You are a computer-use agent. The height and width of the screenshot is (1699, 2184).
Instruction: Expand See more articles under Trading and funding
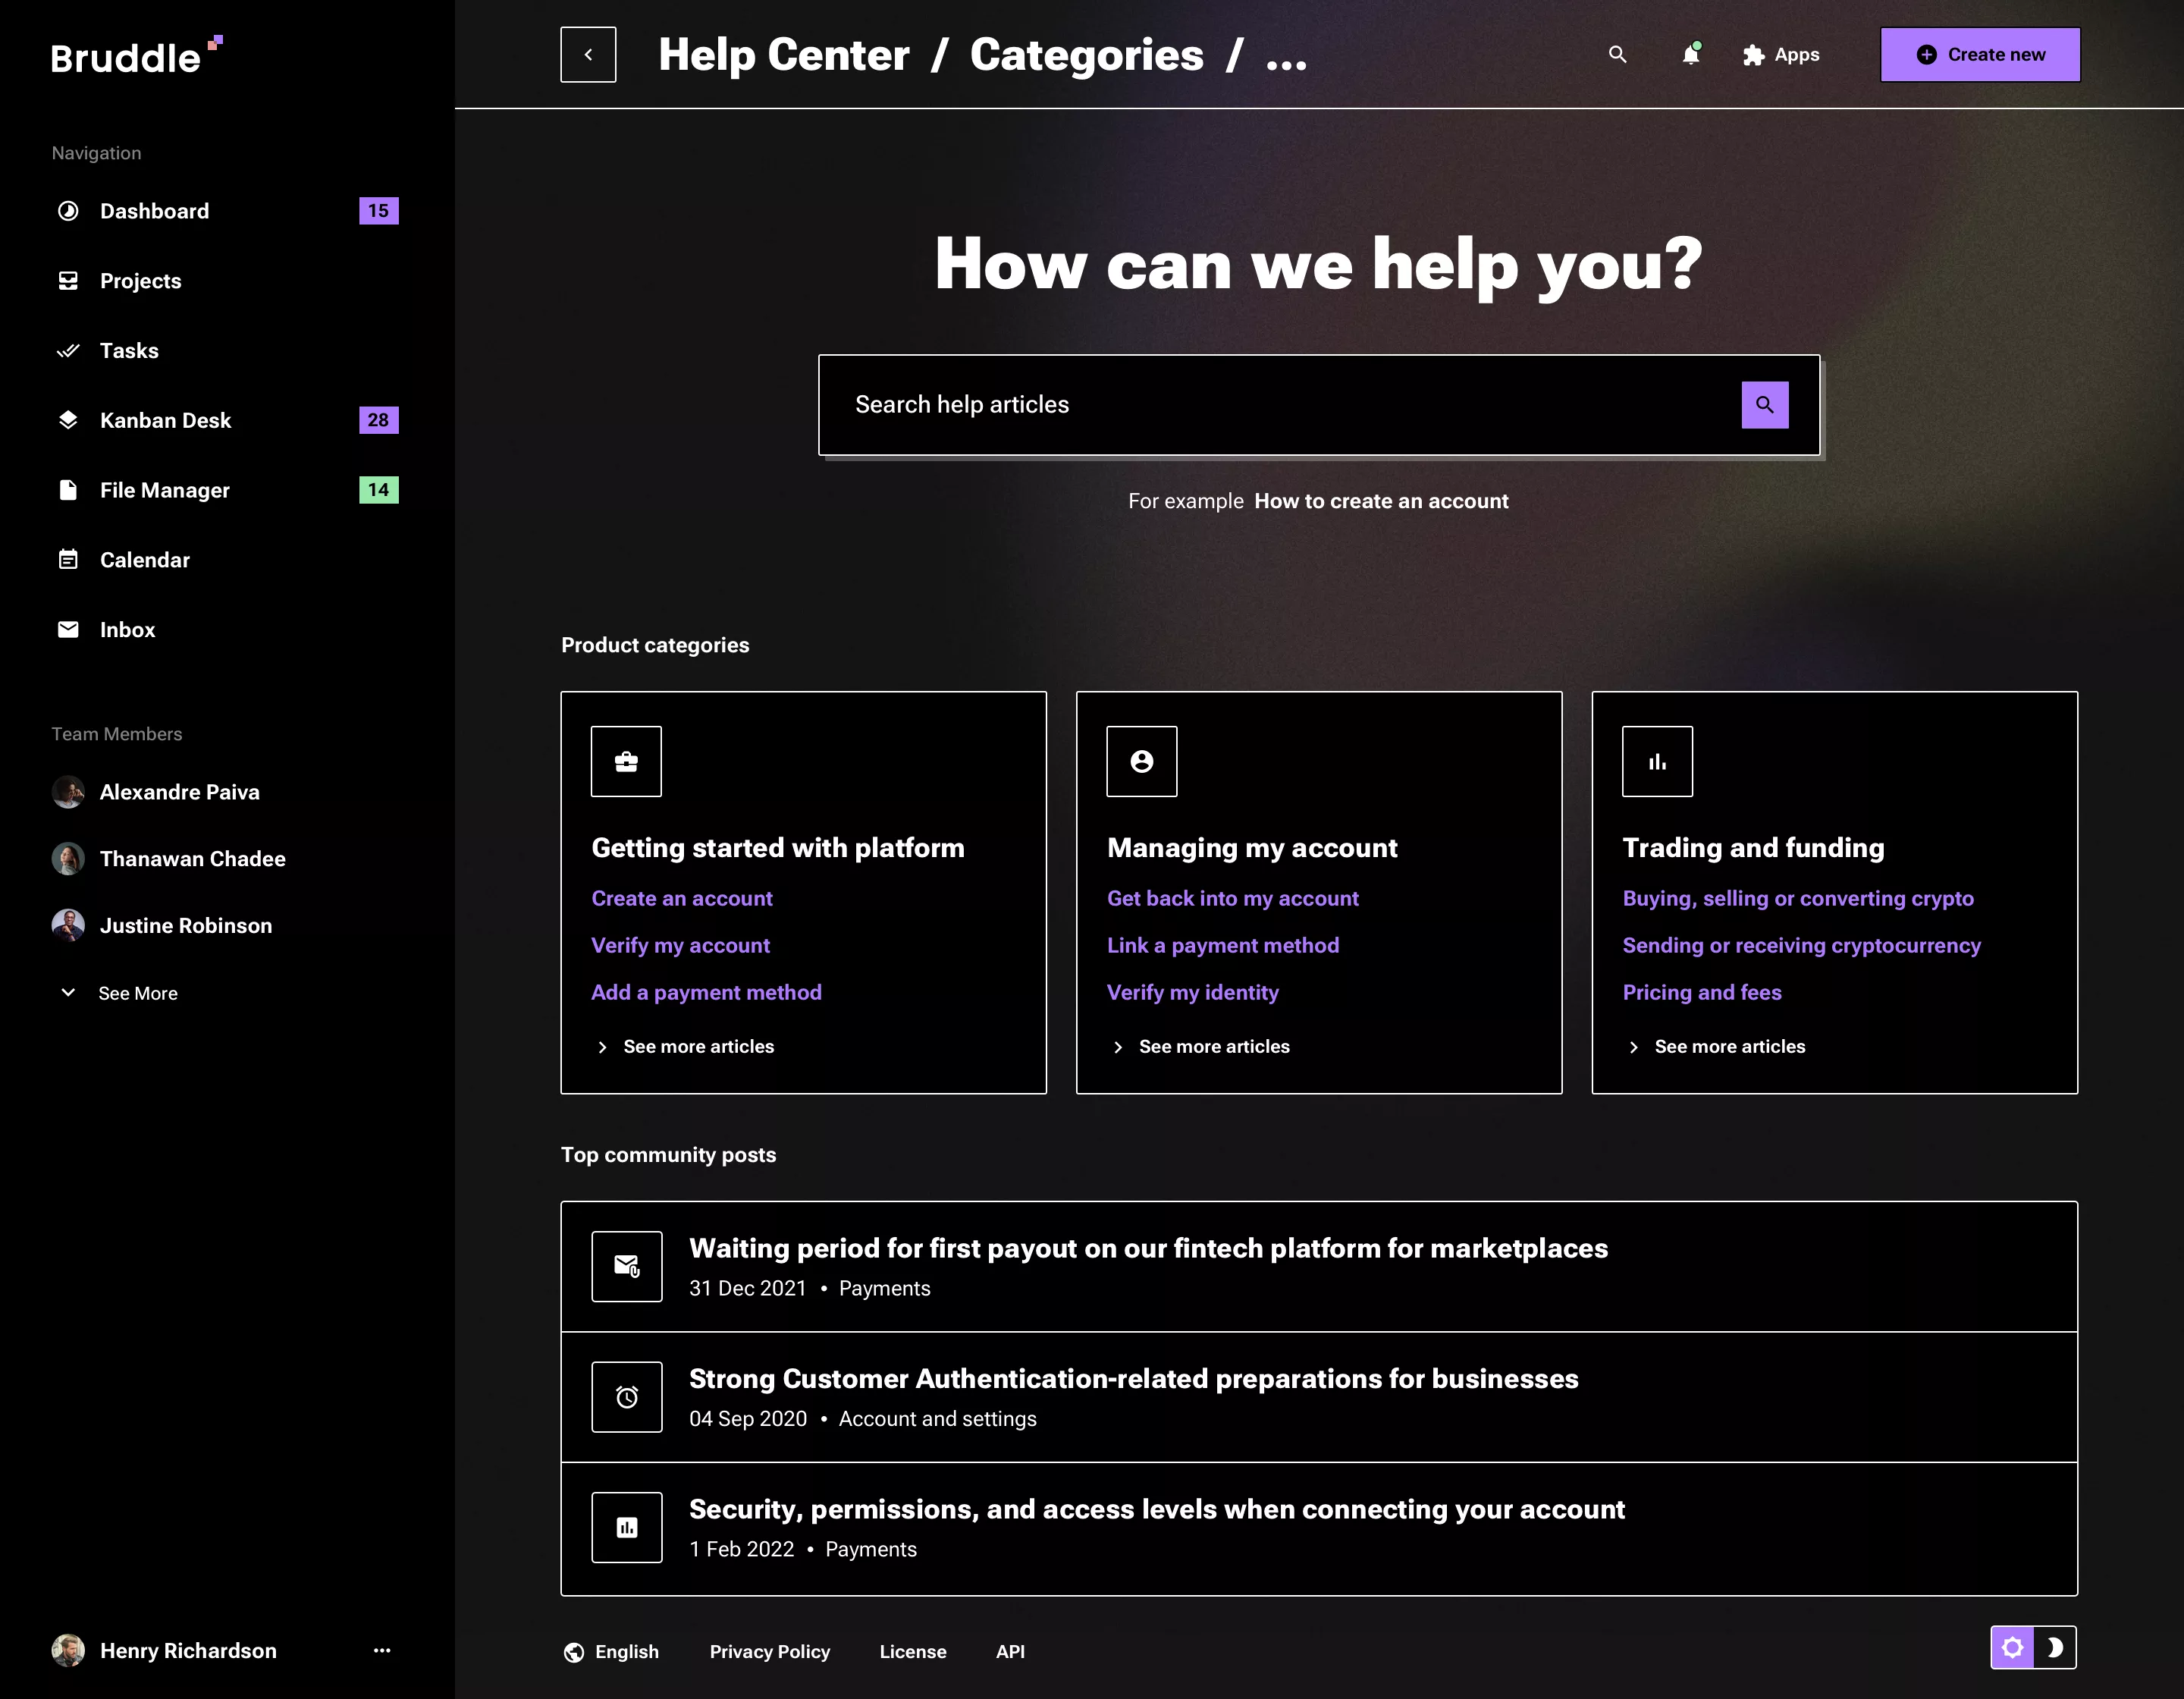point(1729,1046)
